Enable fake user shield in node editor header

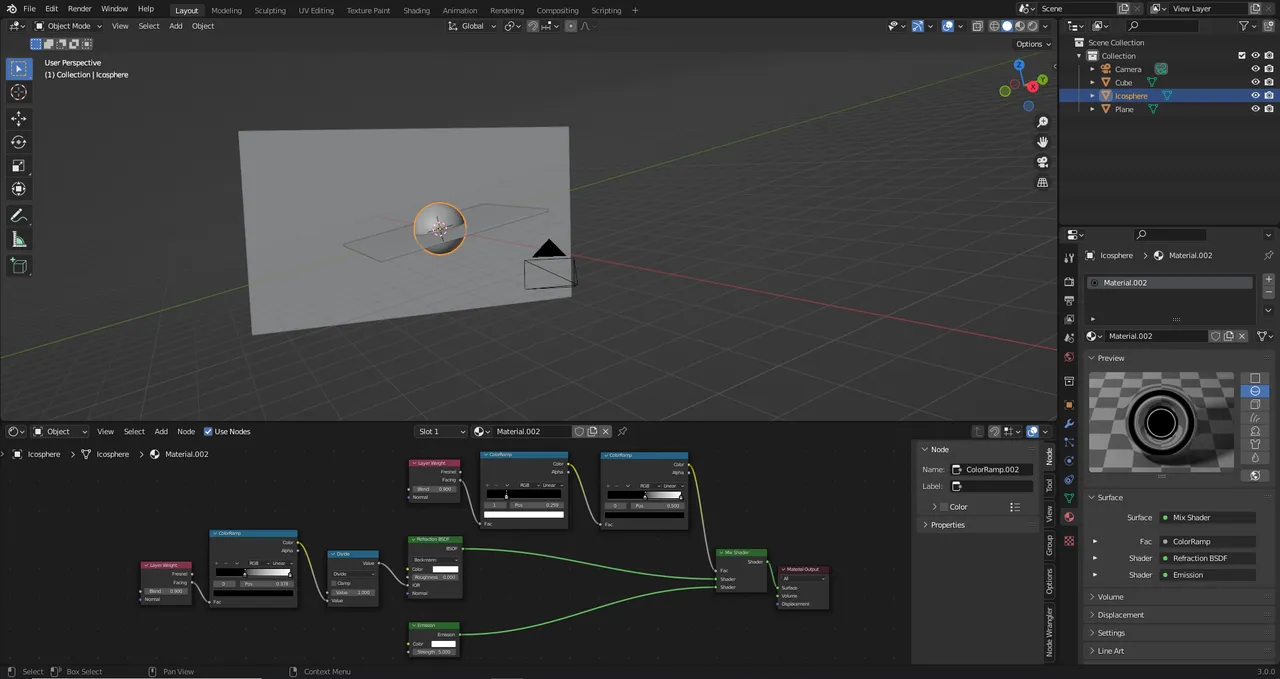[578, 431]
